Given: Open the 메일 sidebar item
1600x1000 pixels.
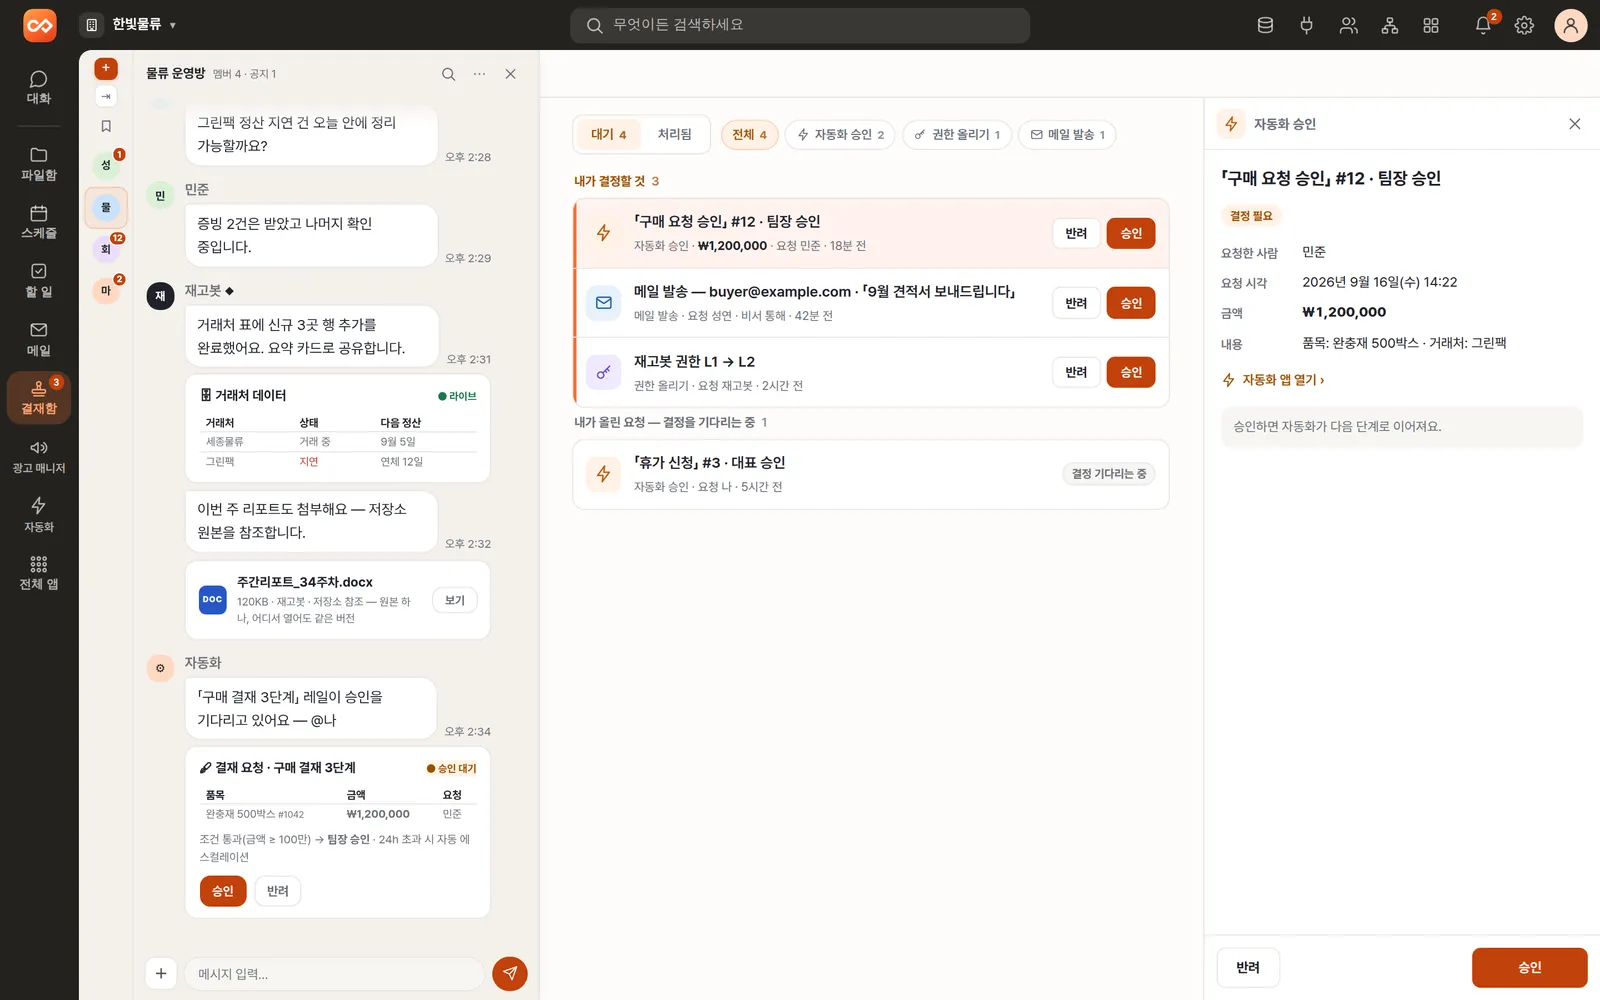Looking at the screenshot, I should click(39, 340).
